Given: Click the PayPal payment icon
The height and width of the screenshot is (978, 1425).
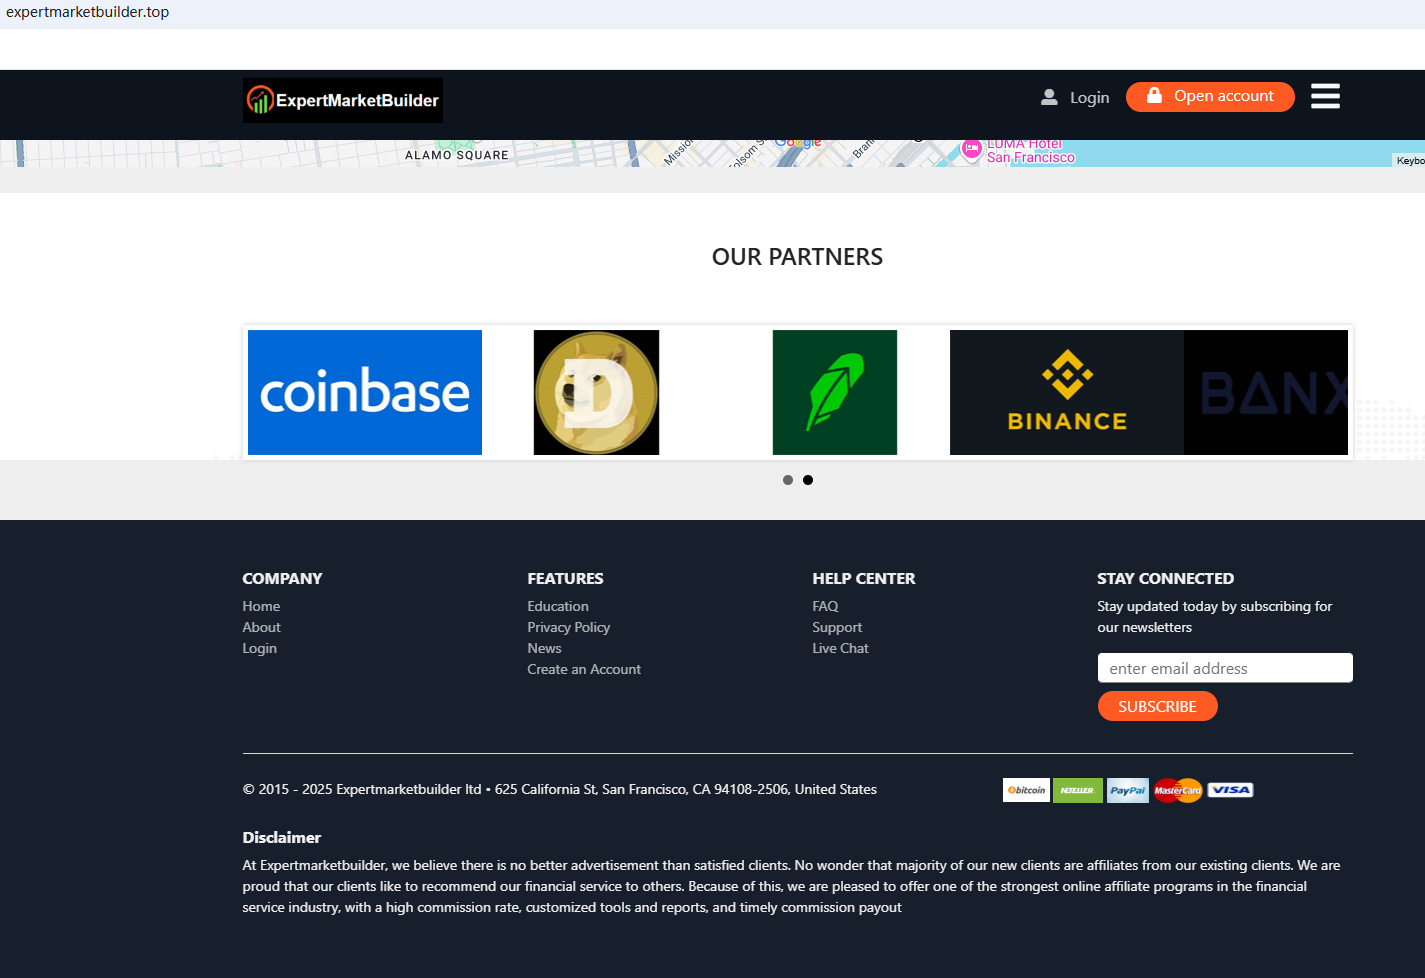Looking at the screenshot, I should tap(1128, 790).
